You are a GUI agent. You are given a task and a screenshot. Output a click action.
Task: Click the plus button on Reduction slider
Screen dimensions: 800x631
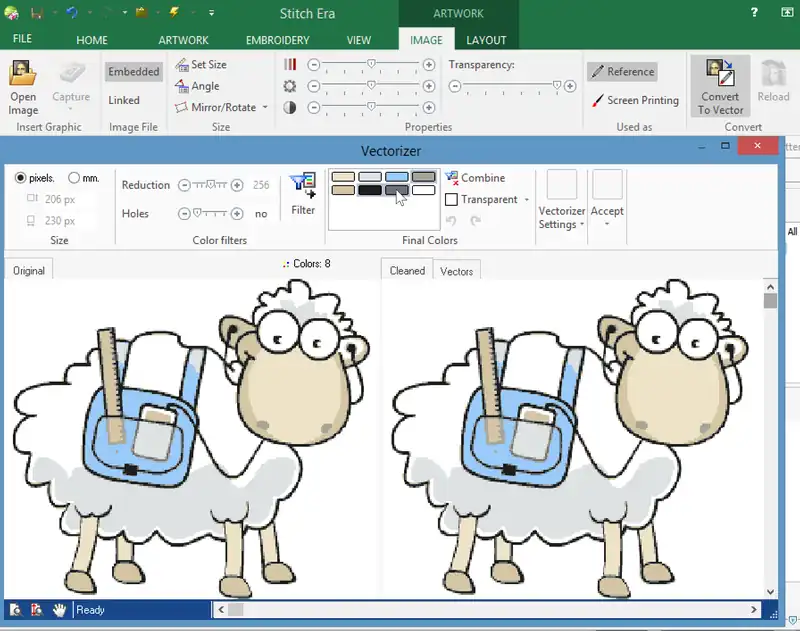pos(237,185)
